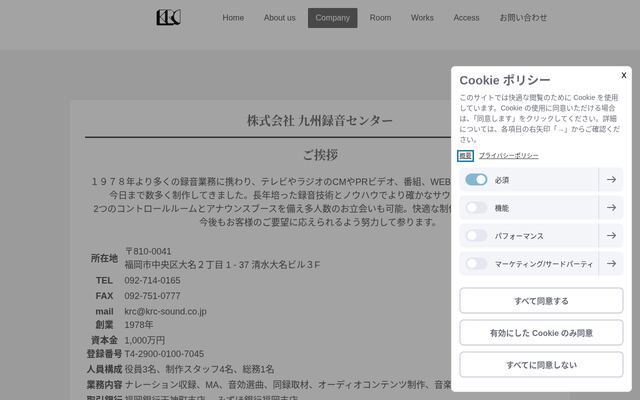
Task: Open お問い合わせ contact page
Action: click(523, 18)
